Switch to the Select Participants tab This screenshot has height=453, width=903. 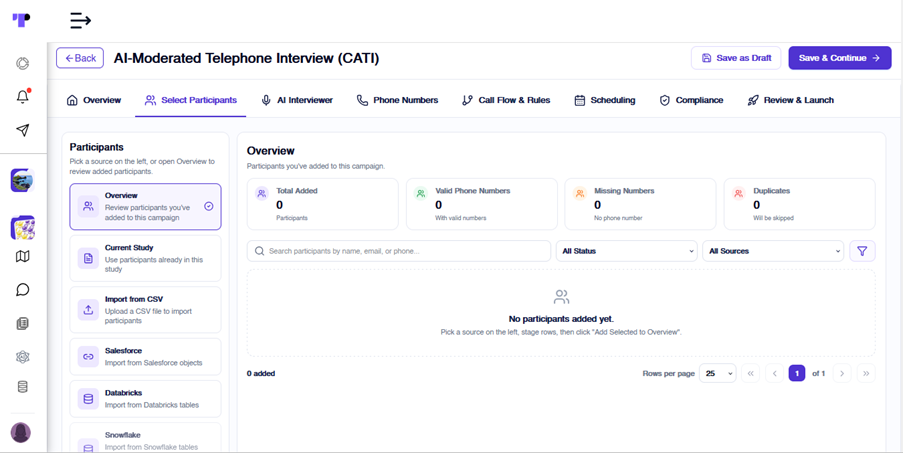[191, 100]
